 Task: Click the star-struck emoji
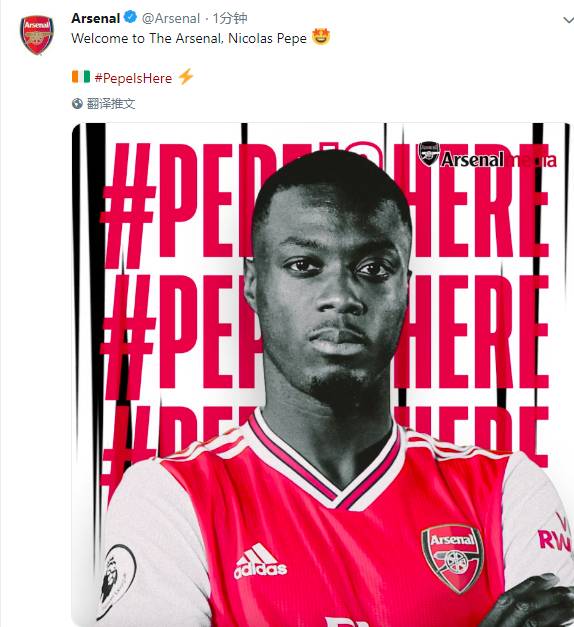point(321,37)
